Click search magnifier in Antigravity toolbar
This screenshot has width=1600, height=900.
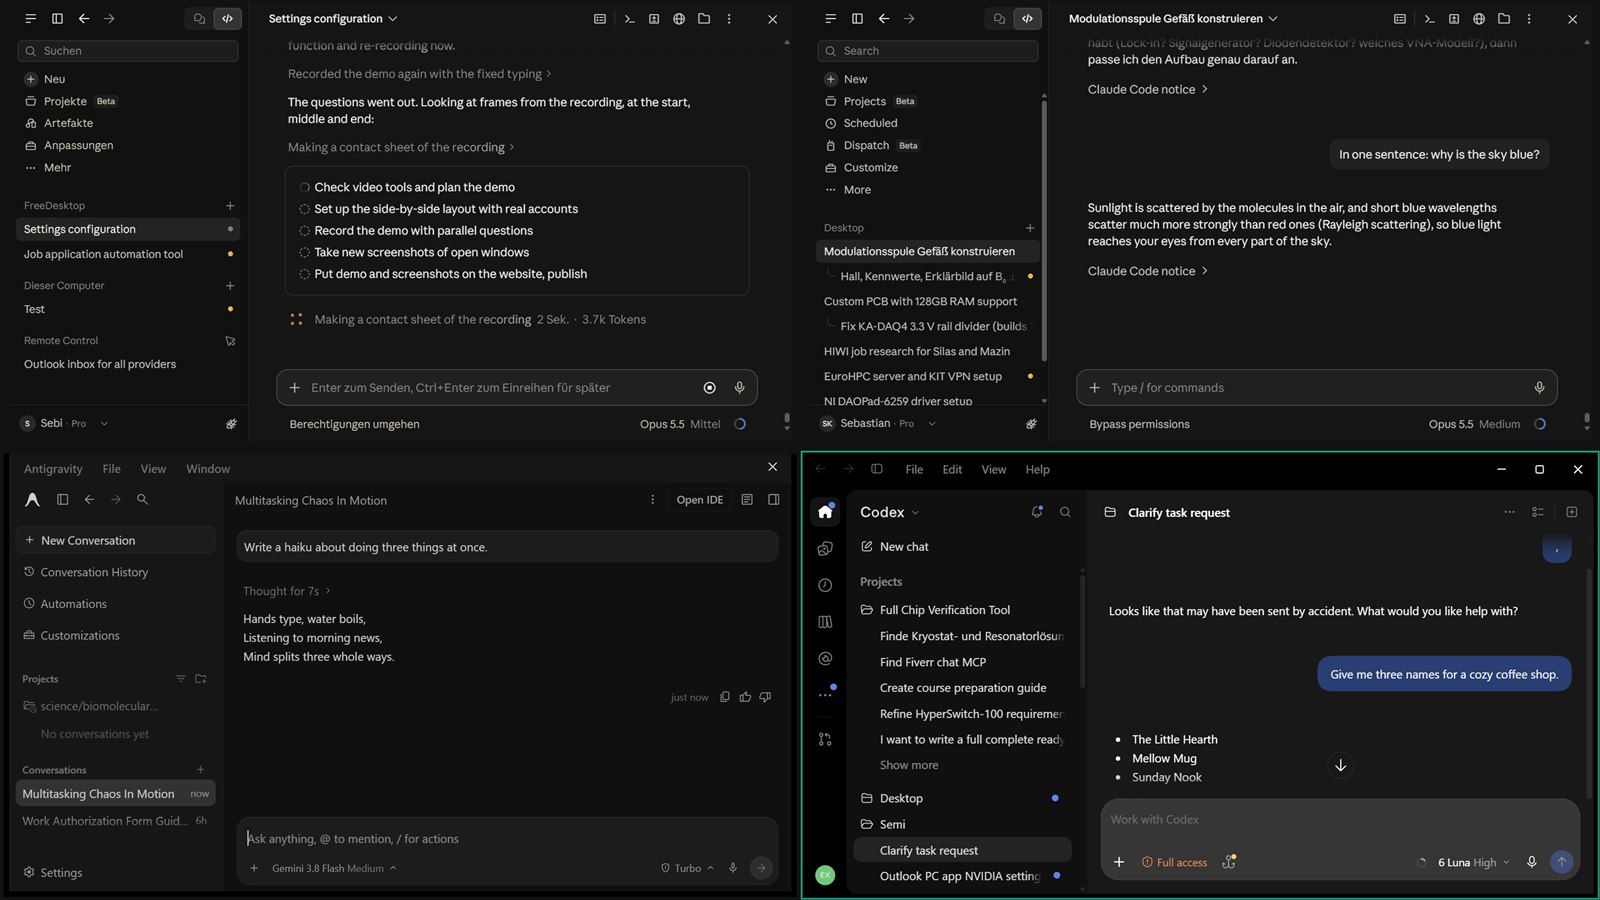click(142, 499)
